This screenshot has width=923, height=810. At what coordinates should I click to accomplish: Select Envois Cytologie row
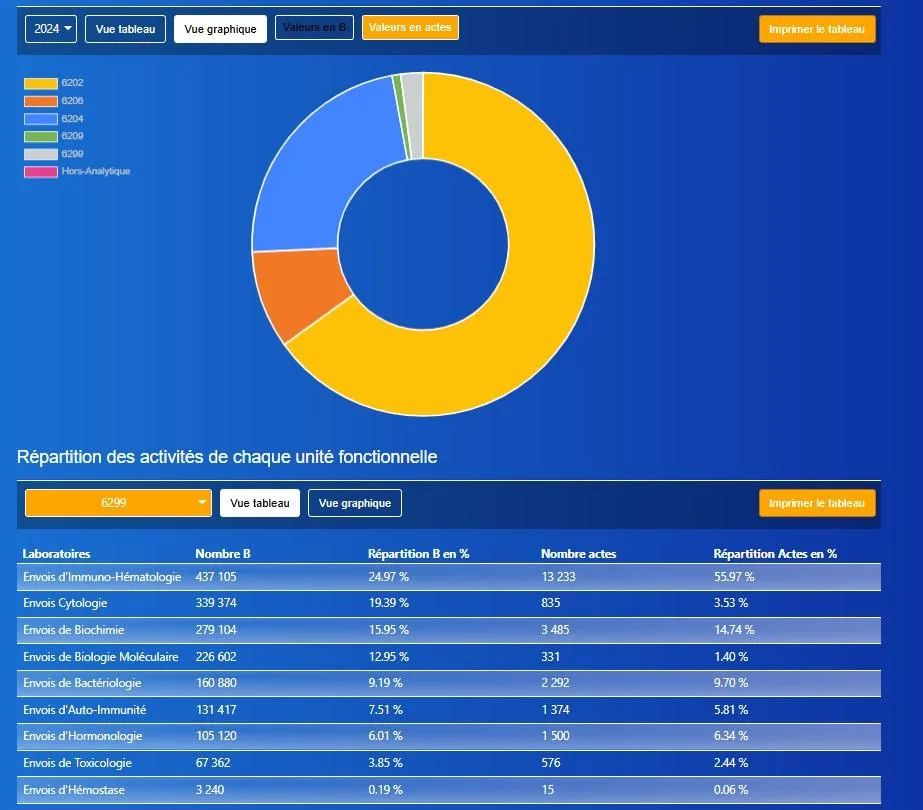(x=449, y=603)
